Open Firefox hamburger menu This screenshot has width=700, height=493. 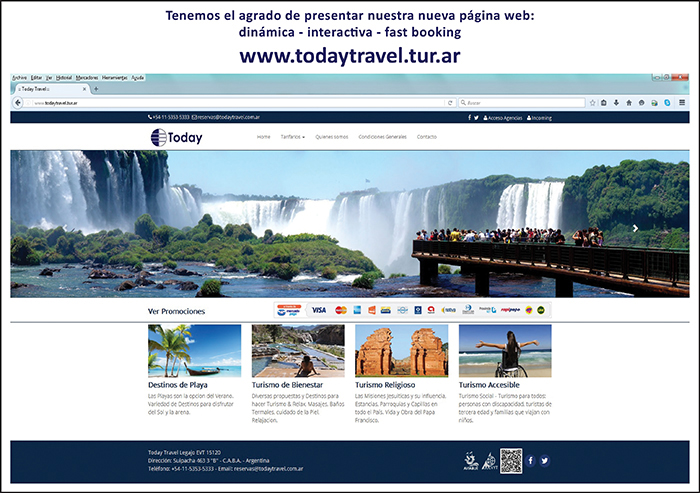[x=682, y=102]
